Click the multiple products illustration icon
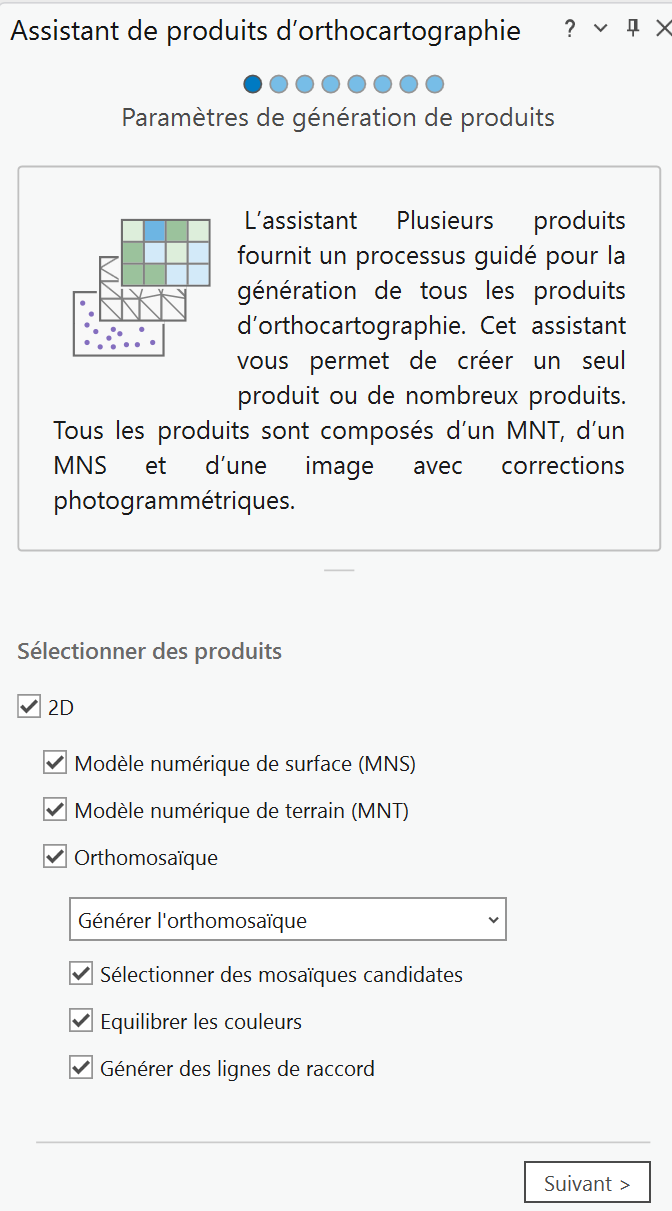 pyautogui.click(x=142, y=287)
